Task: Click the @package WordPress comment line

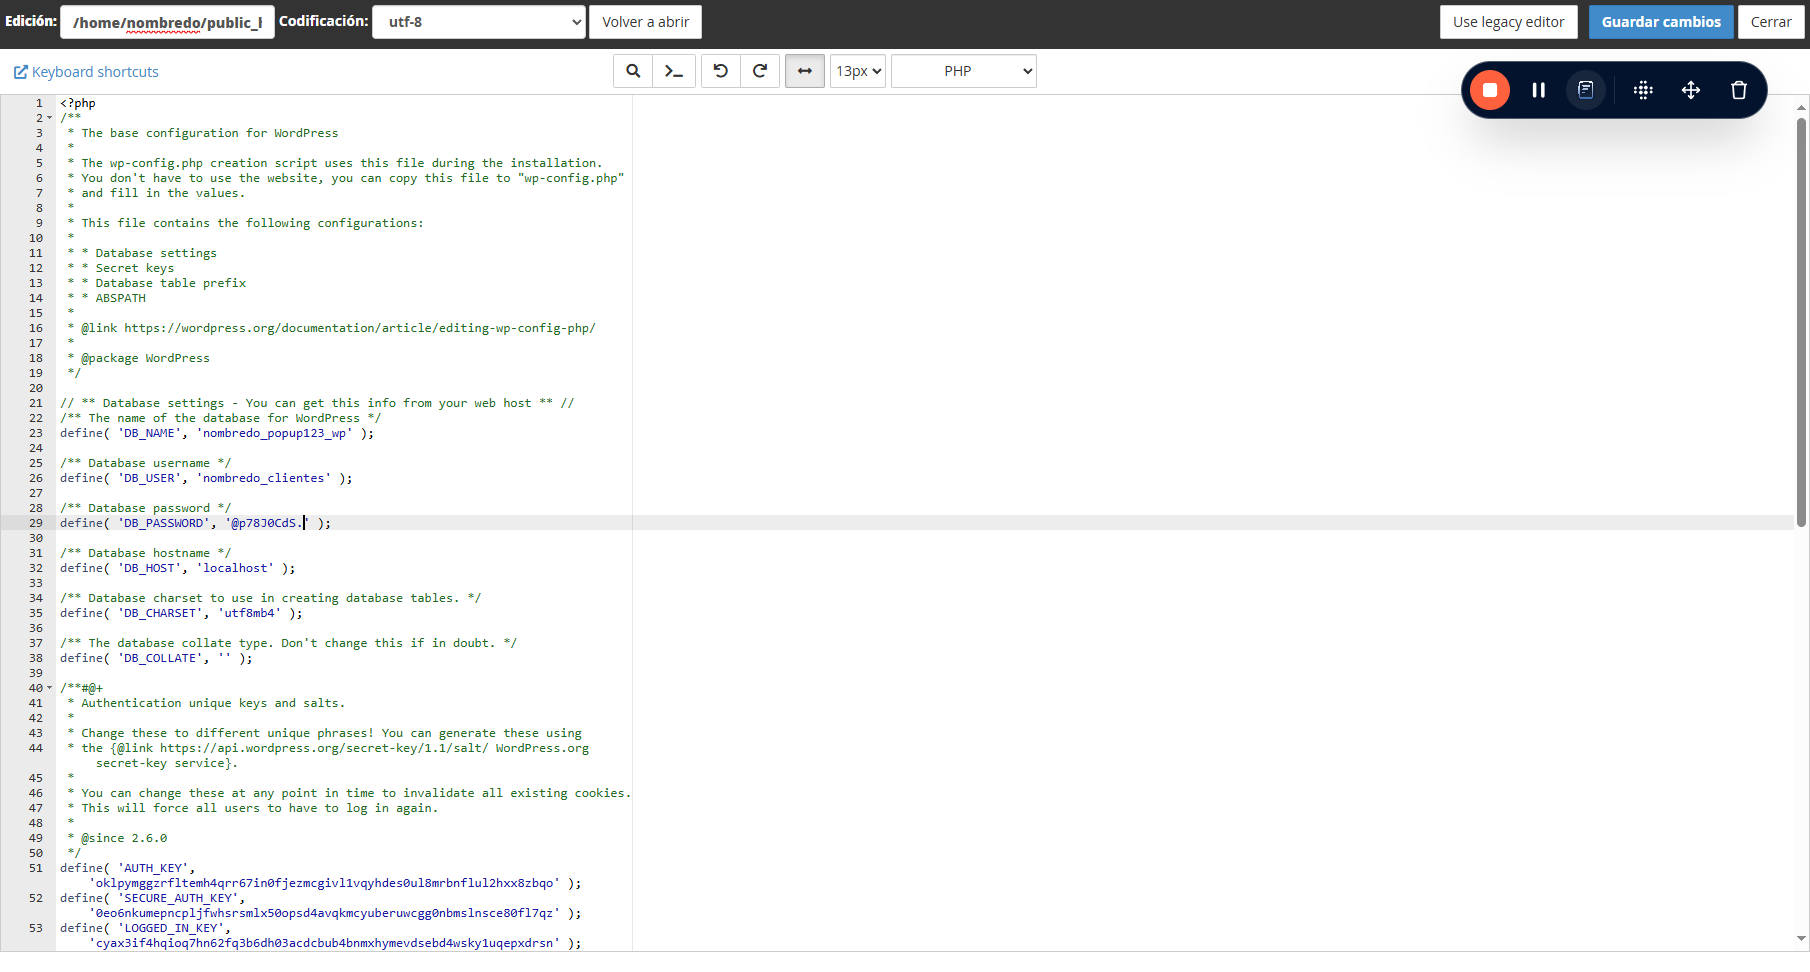Action: tap(138, 358)
